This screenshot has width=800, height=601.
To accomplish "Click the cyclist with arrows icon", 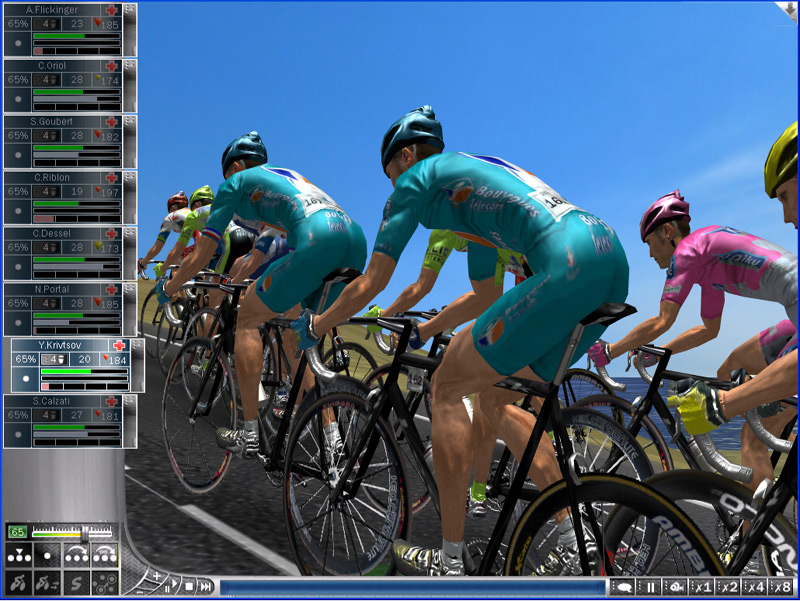I will (x=47, y=582).
